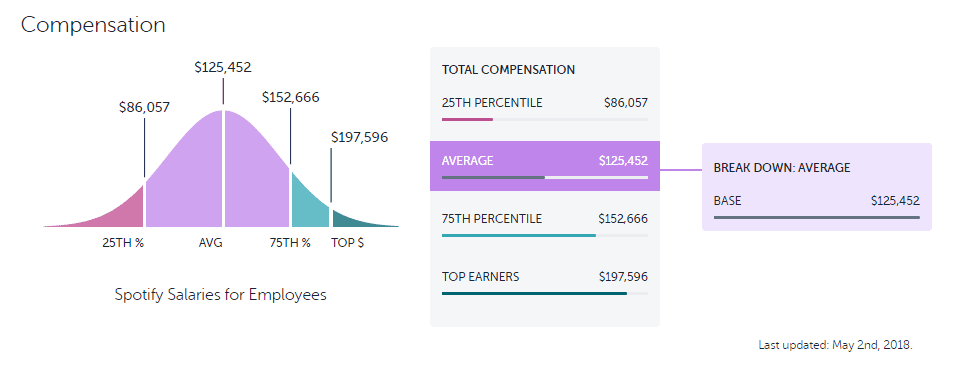Select the Average compensation row
Viewport: 972px width, 390px height.
click(x=545, y=166)
